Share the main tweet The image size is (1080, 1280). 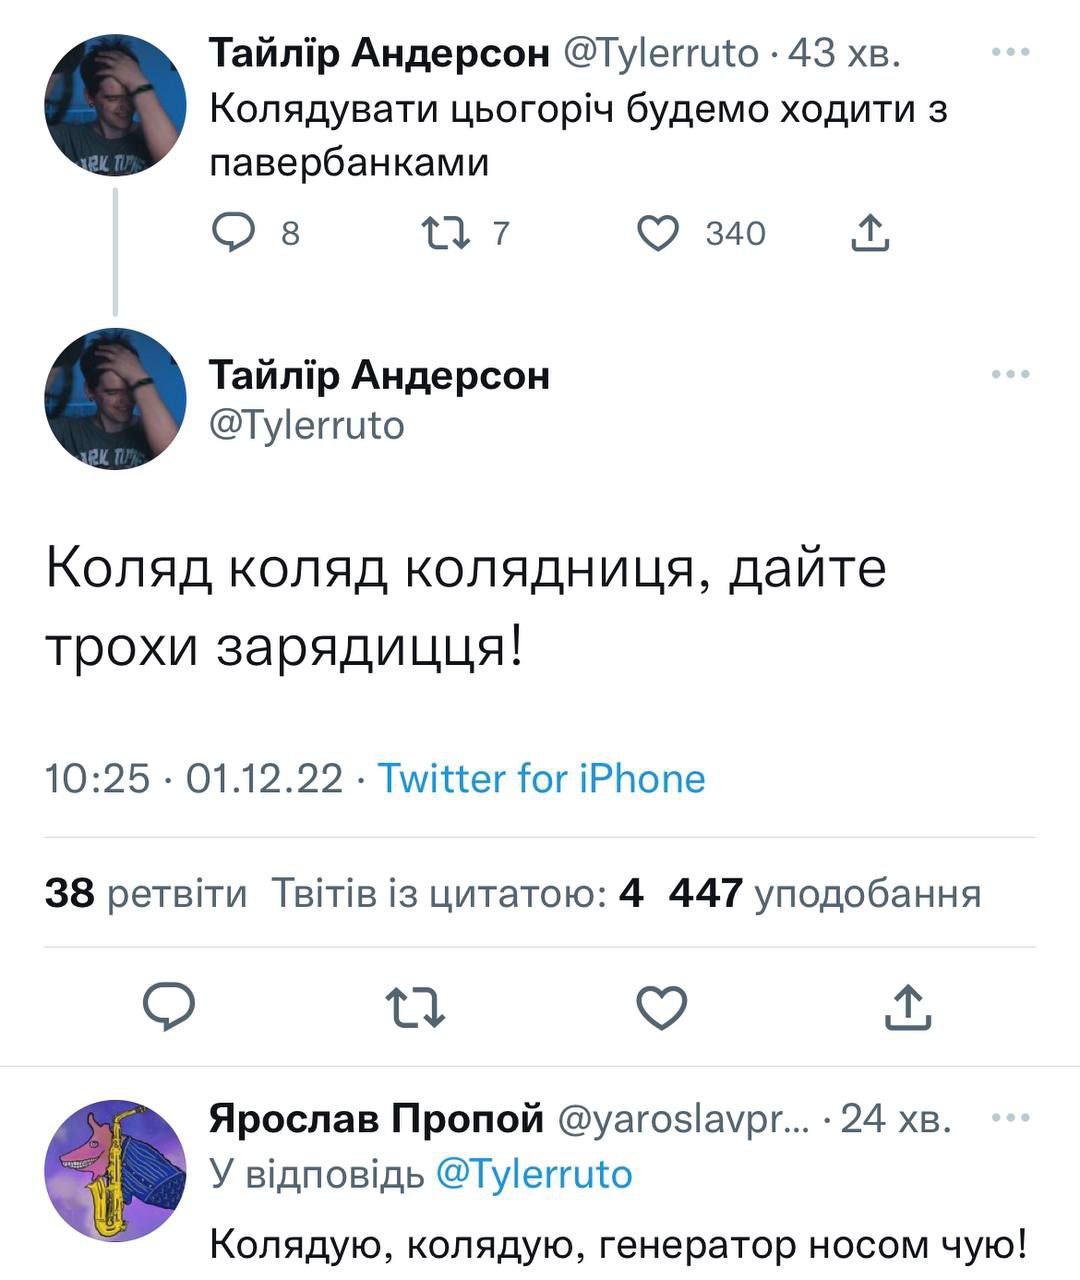[908, 1007]
